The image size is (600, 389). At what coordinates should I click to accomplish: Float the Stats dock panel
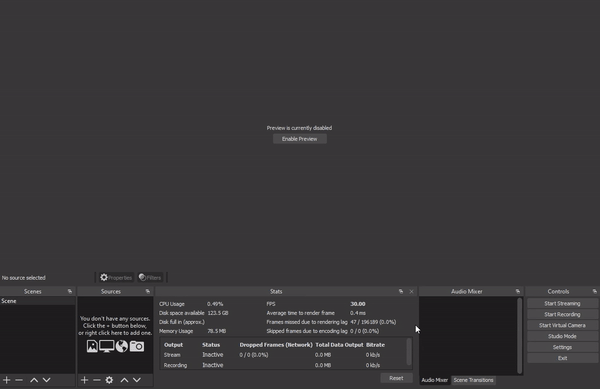pos(401,291)
